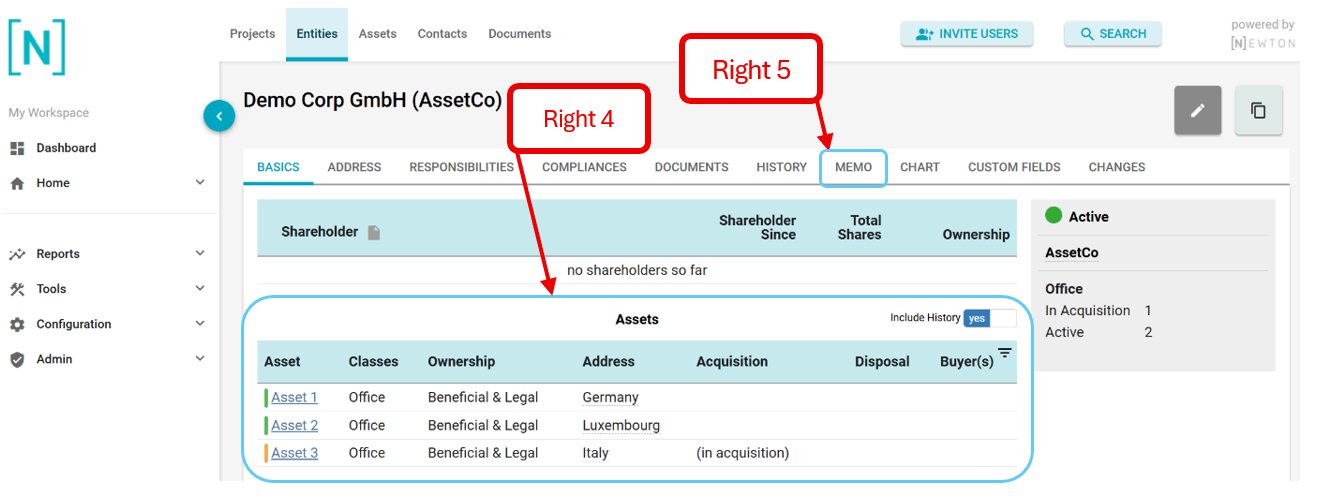1320x503 pixels.
Task: Select the COMPLIANCES tab
Action: coord(584,167)
